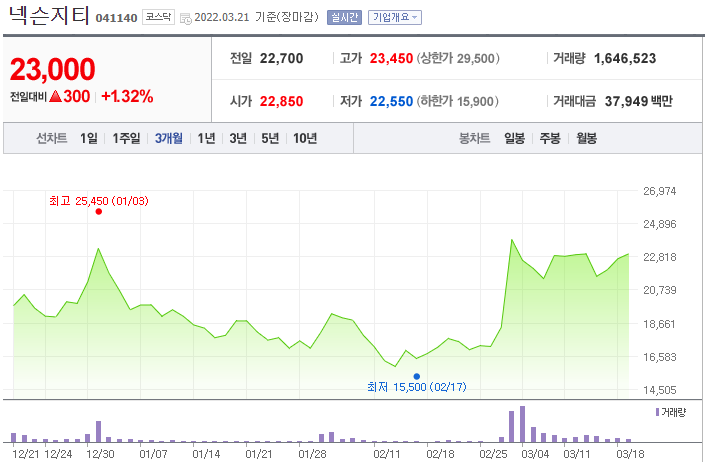The height and width of the screenshot is (462, 705).
Task: Click the 코스닥 market badge
Action: (x=158, y=17)
